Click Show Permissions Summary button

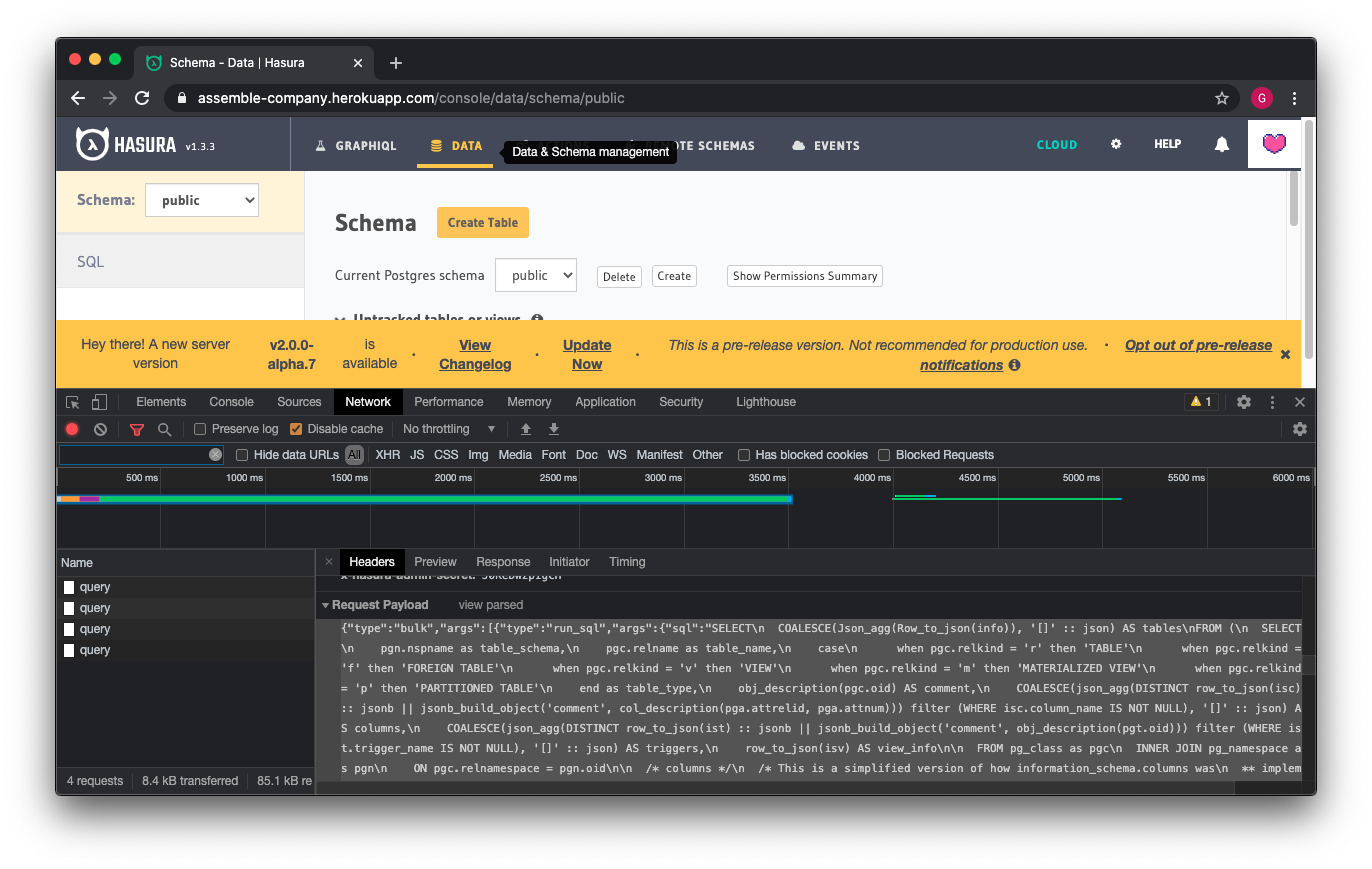tap(805, 276)
